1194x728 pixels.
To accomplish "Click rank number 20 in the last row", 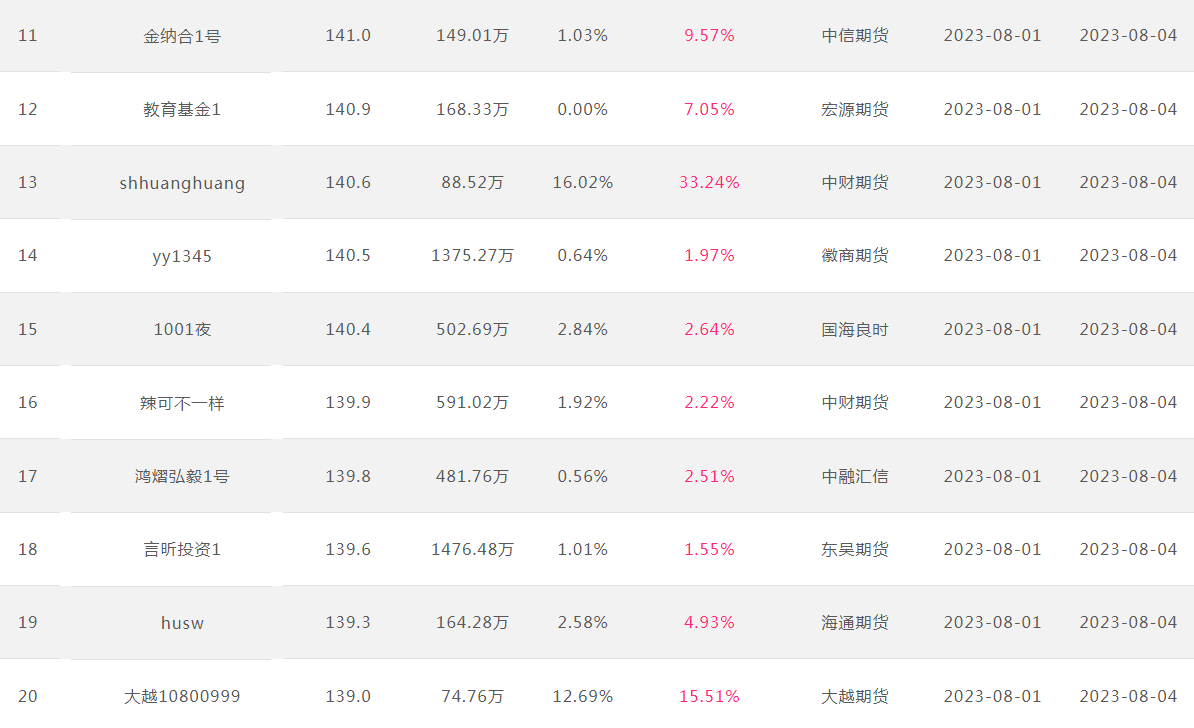I will (x=27, y=697).
